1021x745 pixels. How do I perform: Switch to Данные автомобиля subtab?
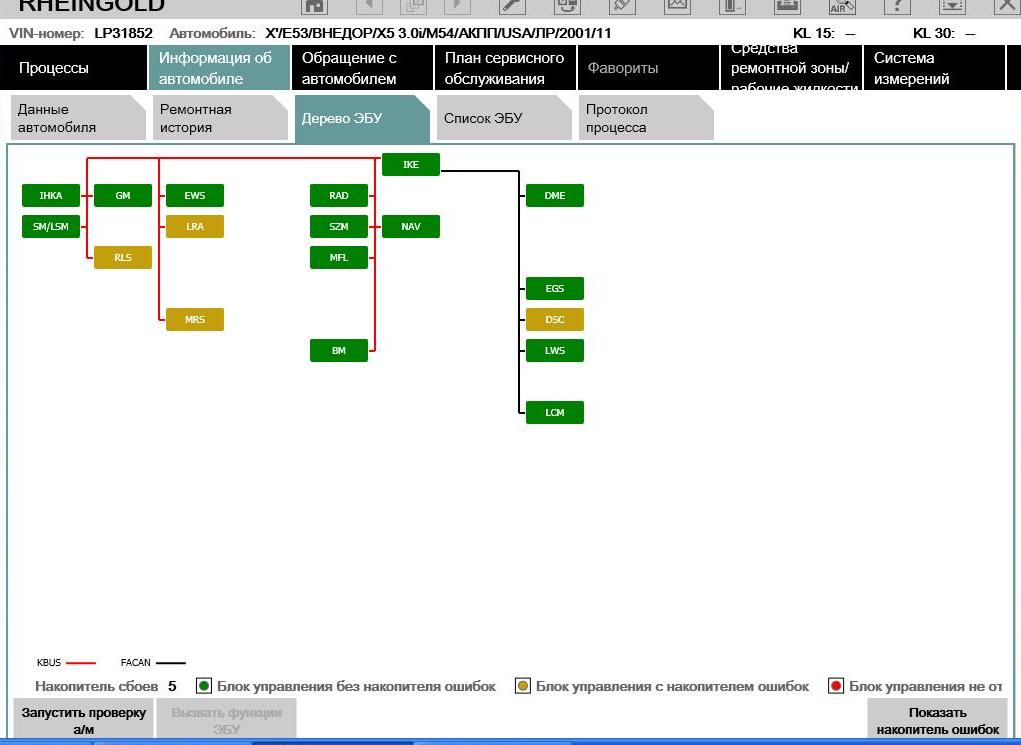coord(78,118)
